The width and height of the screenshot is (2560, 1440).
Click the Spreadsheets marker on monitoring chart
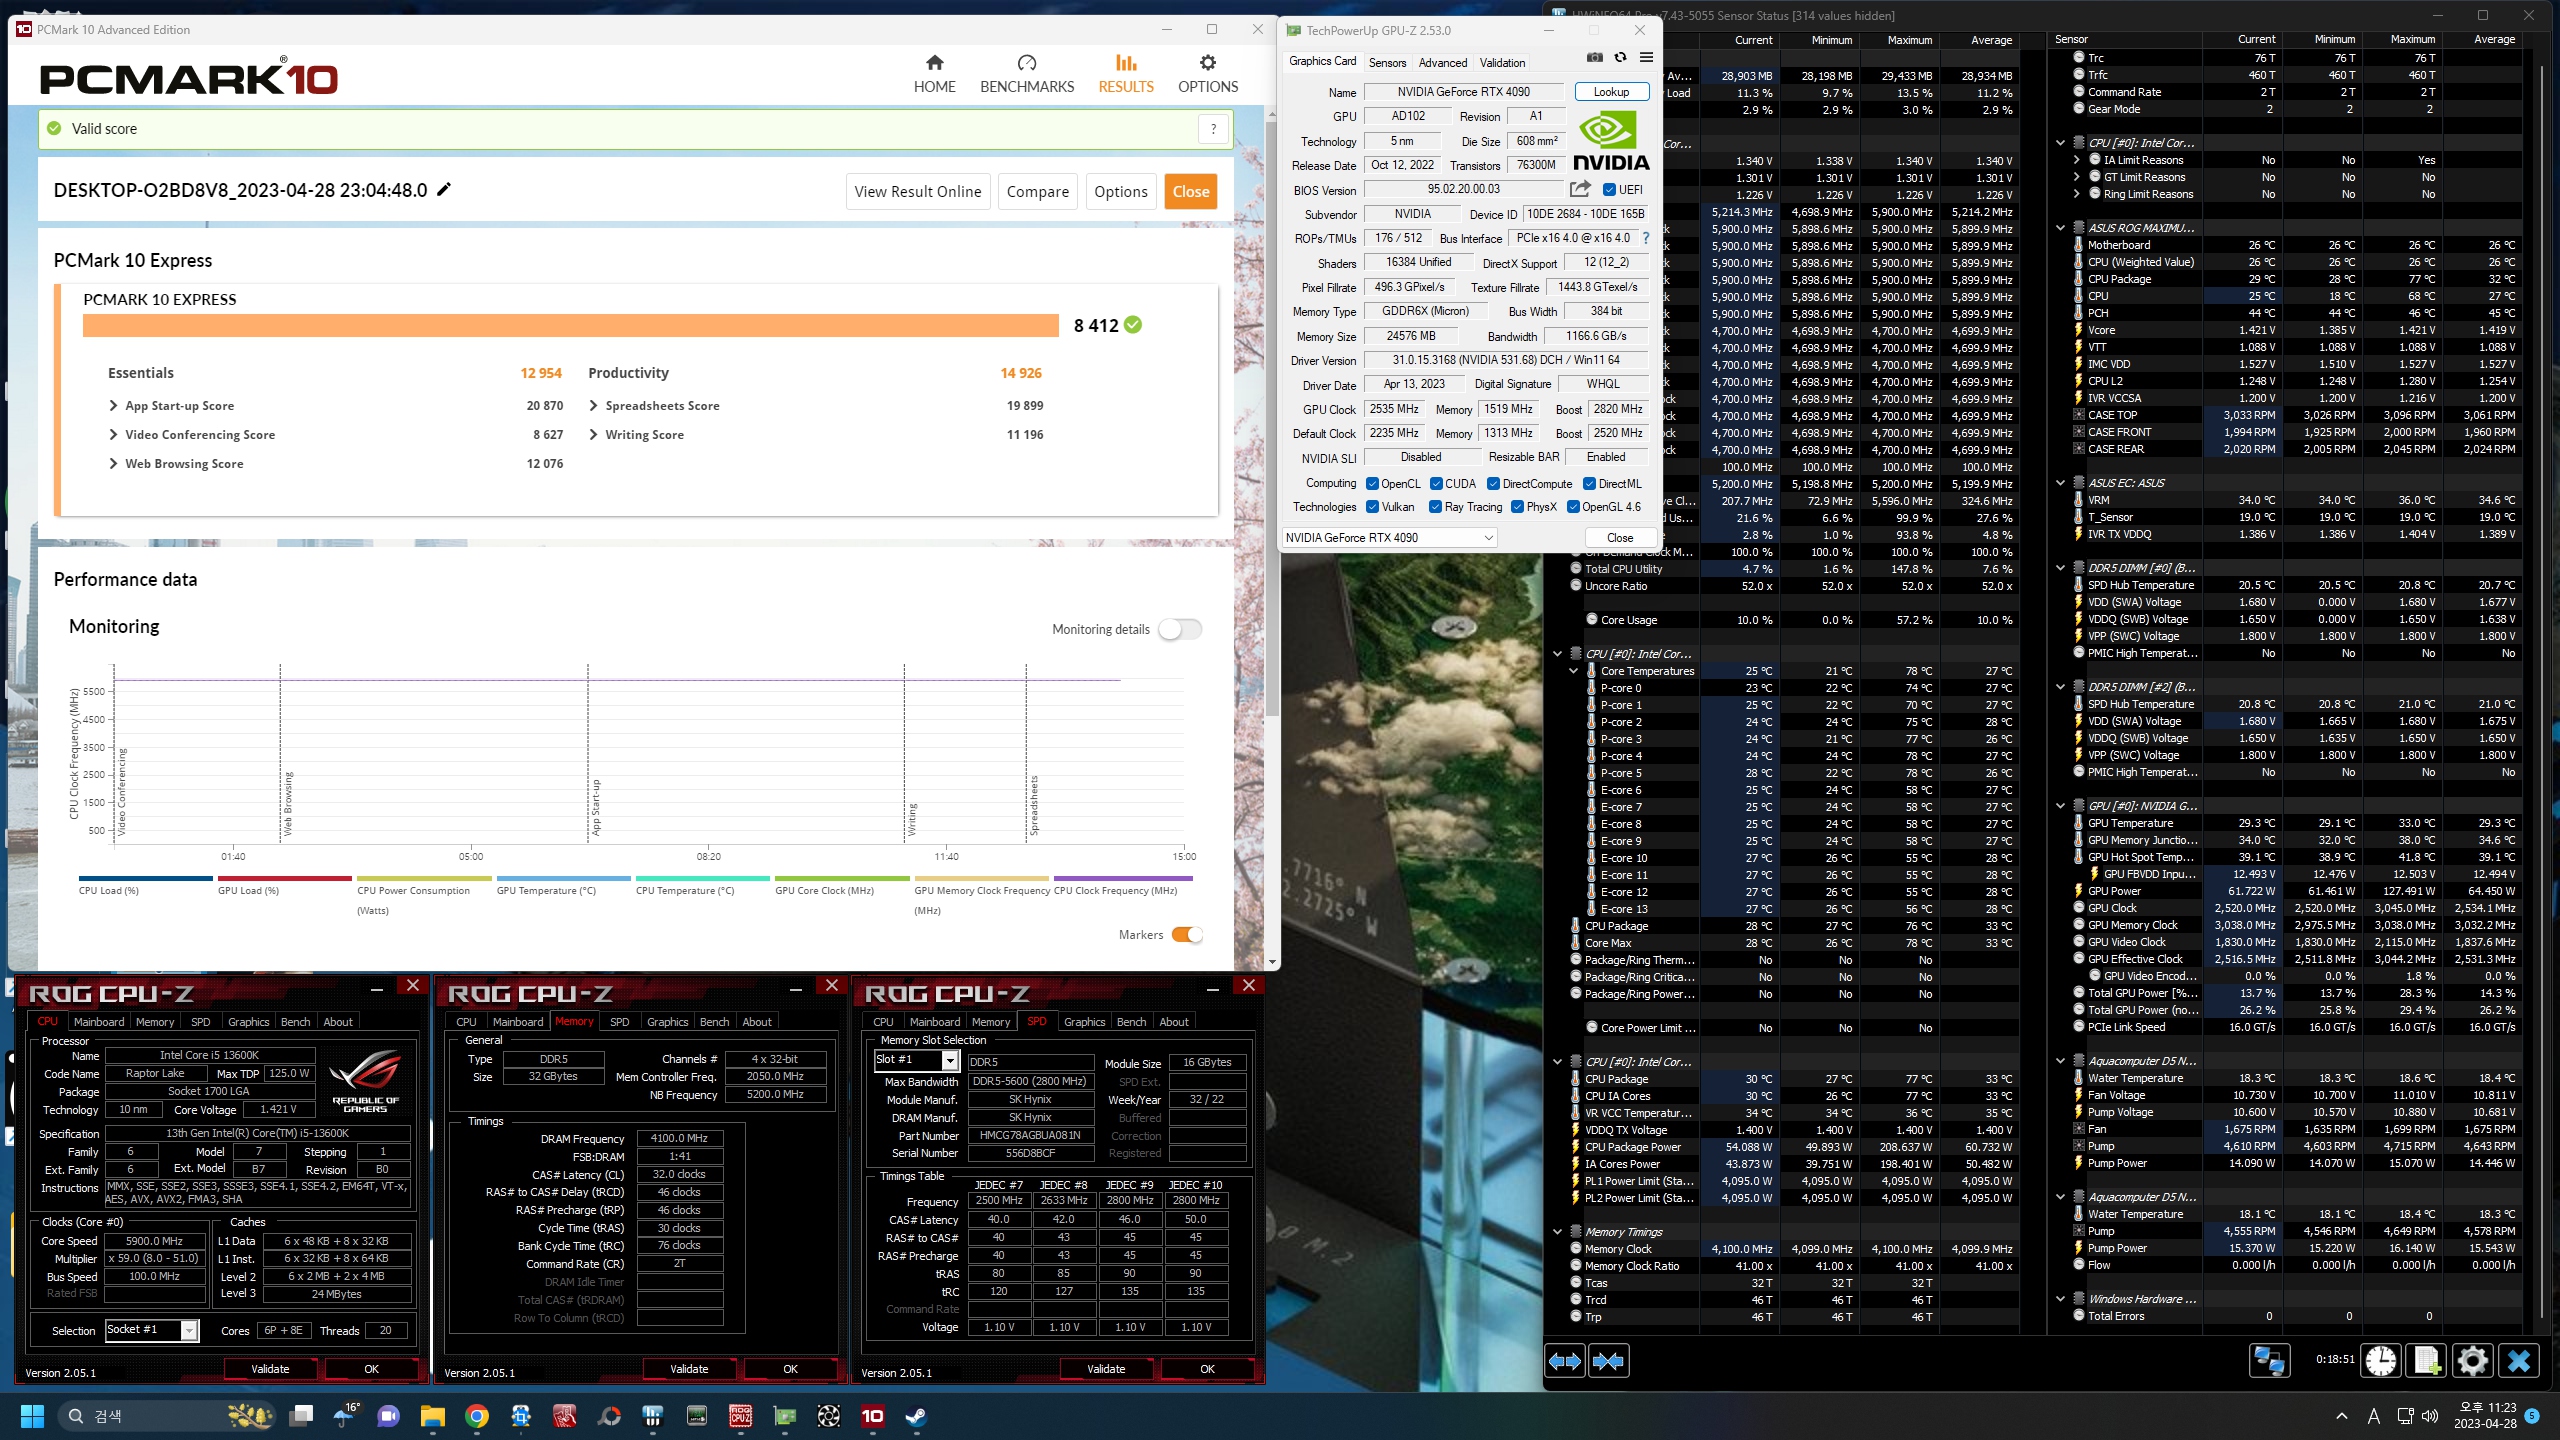click(1035, 805)
